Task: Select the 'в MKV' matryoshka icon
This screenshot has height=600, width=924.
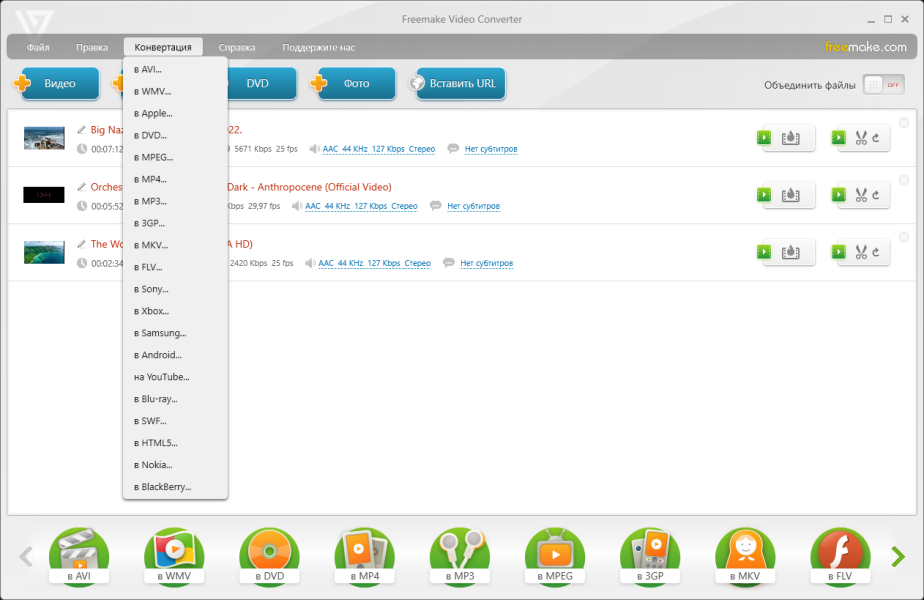Action: (x=745, y=556)
